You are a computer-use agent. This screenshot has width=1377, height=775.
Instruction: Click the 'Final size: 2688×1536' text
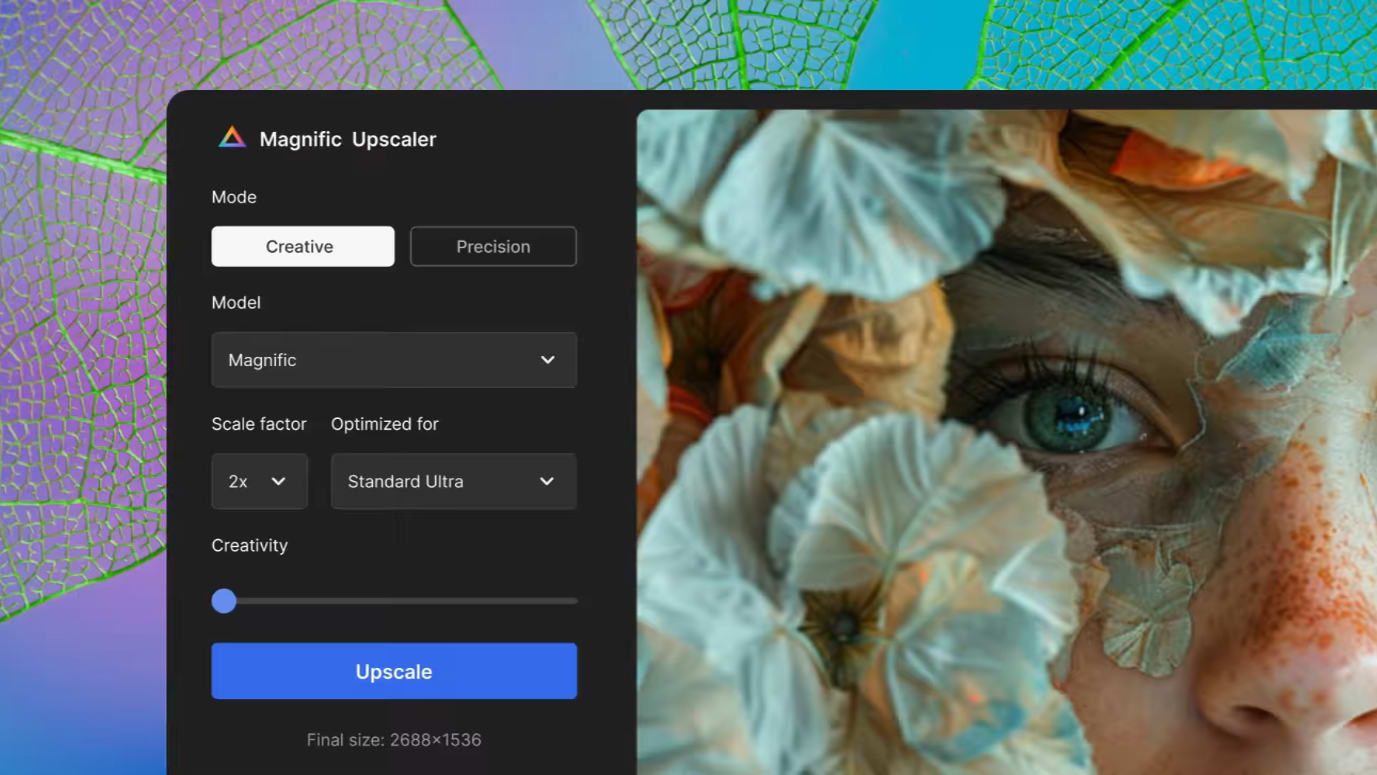[x=394, y=740]
